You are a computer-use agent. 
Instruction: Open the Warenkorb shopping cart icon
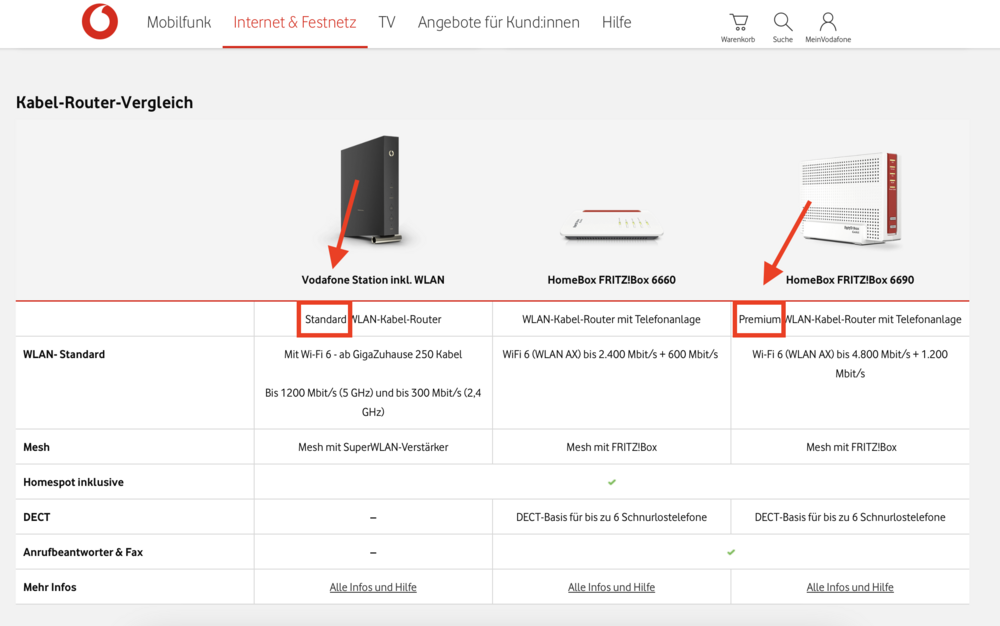(x=739, y=22)
